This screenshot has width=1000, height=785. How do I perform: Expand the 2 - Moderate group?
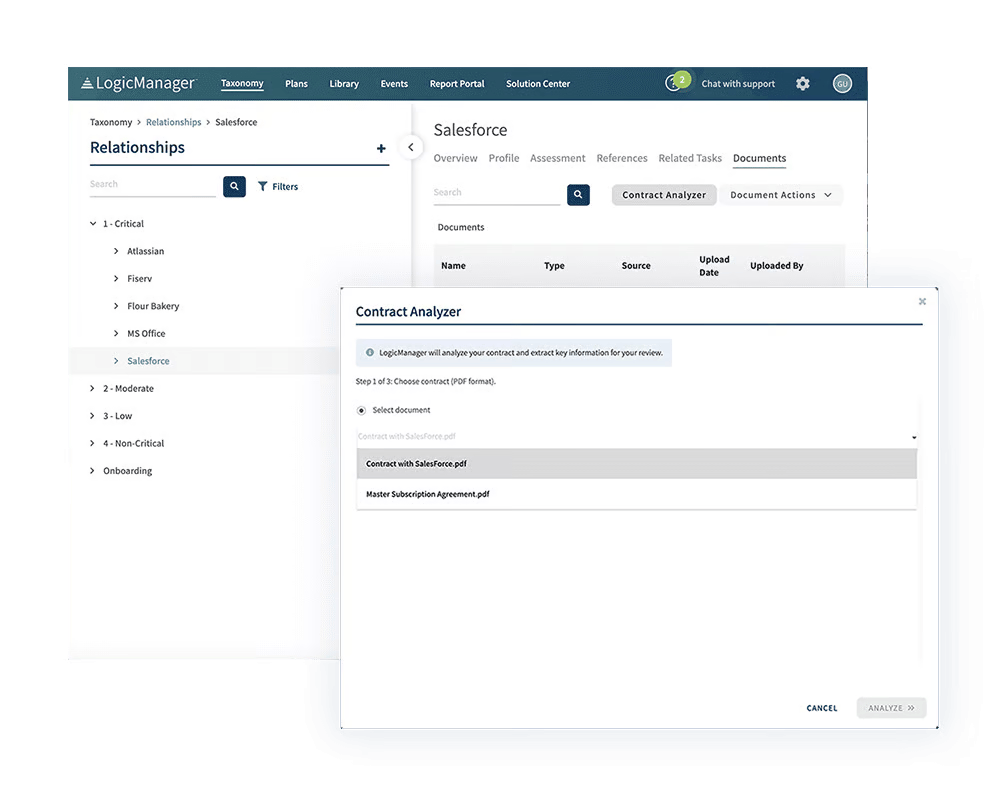[x=92, y=388]
